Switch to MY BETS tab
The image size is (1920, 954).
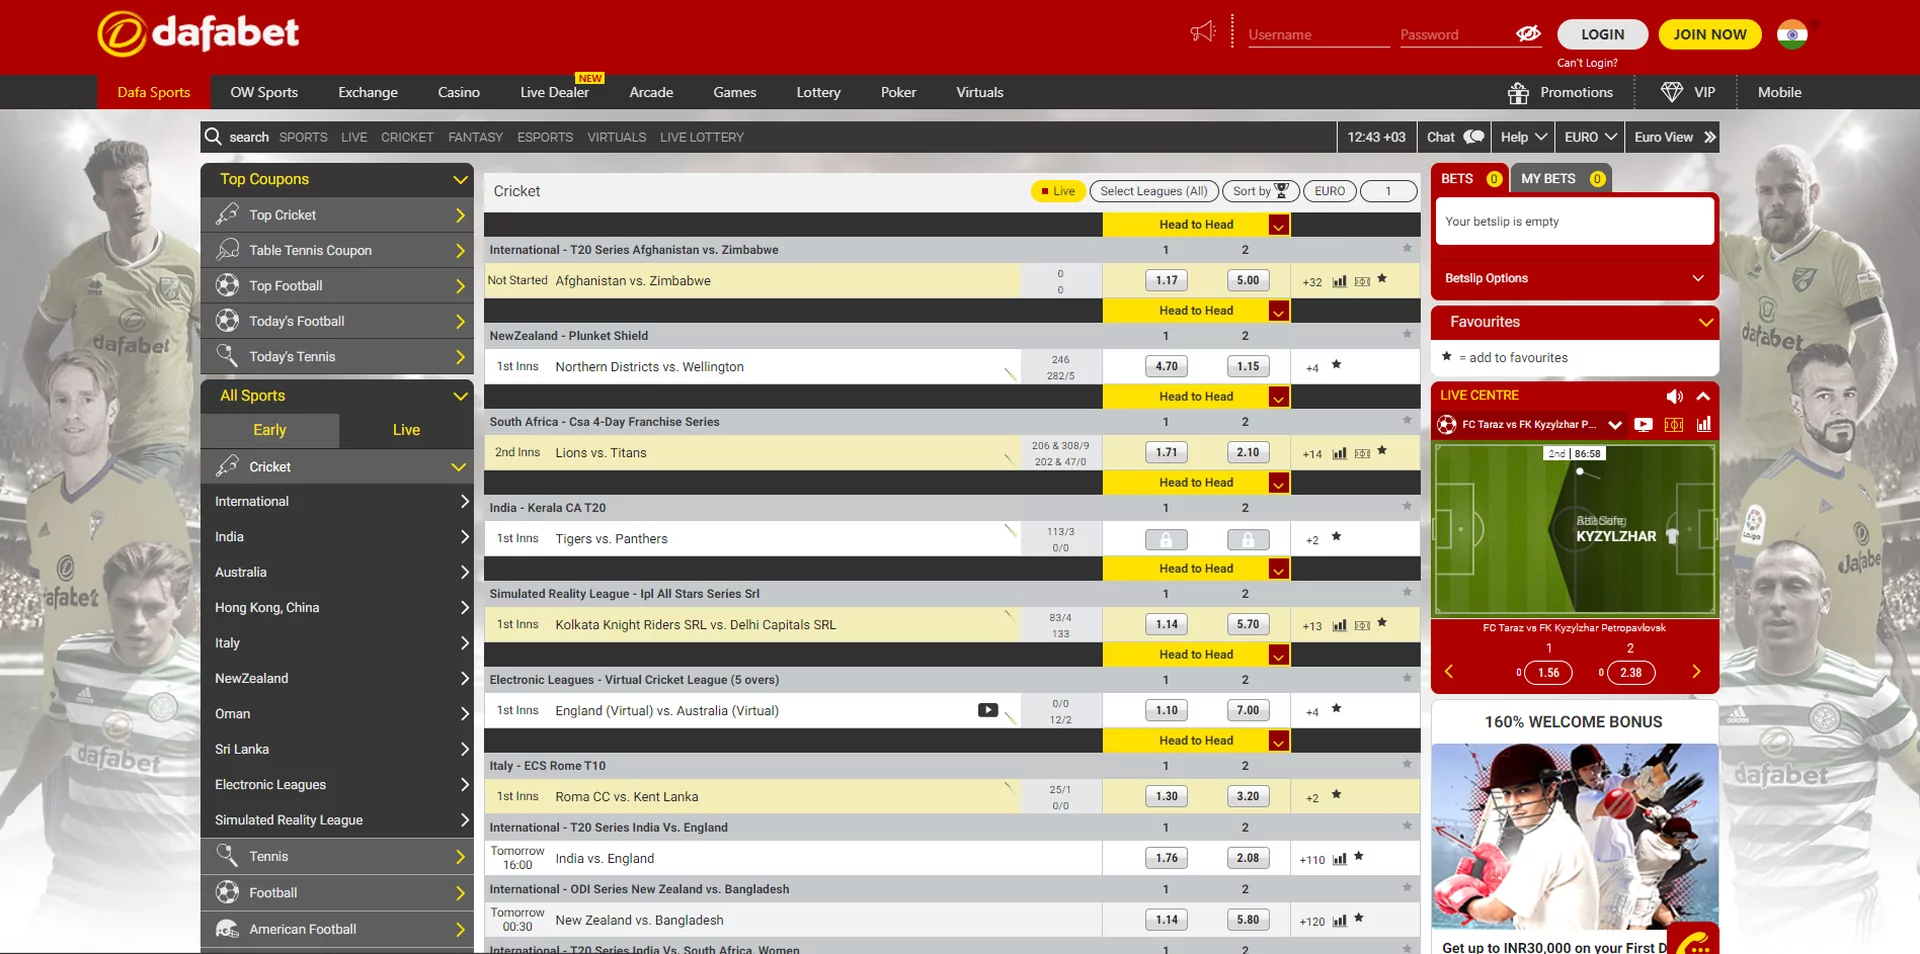(x=1561, y=179)
